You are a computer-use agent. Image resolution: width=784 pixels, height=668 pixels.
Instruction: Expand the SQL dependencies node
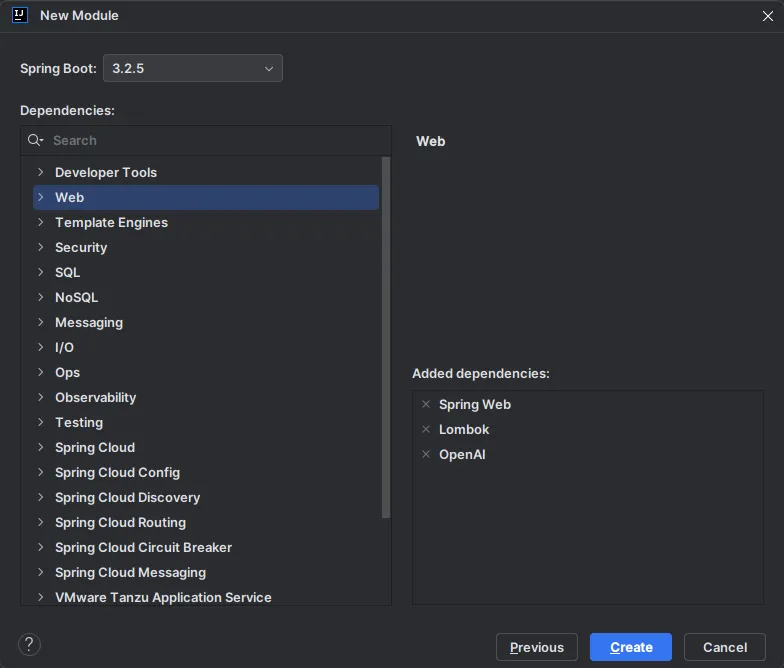(41, 273)
